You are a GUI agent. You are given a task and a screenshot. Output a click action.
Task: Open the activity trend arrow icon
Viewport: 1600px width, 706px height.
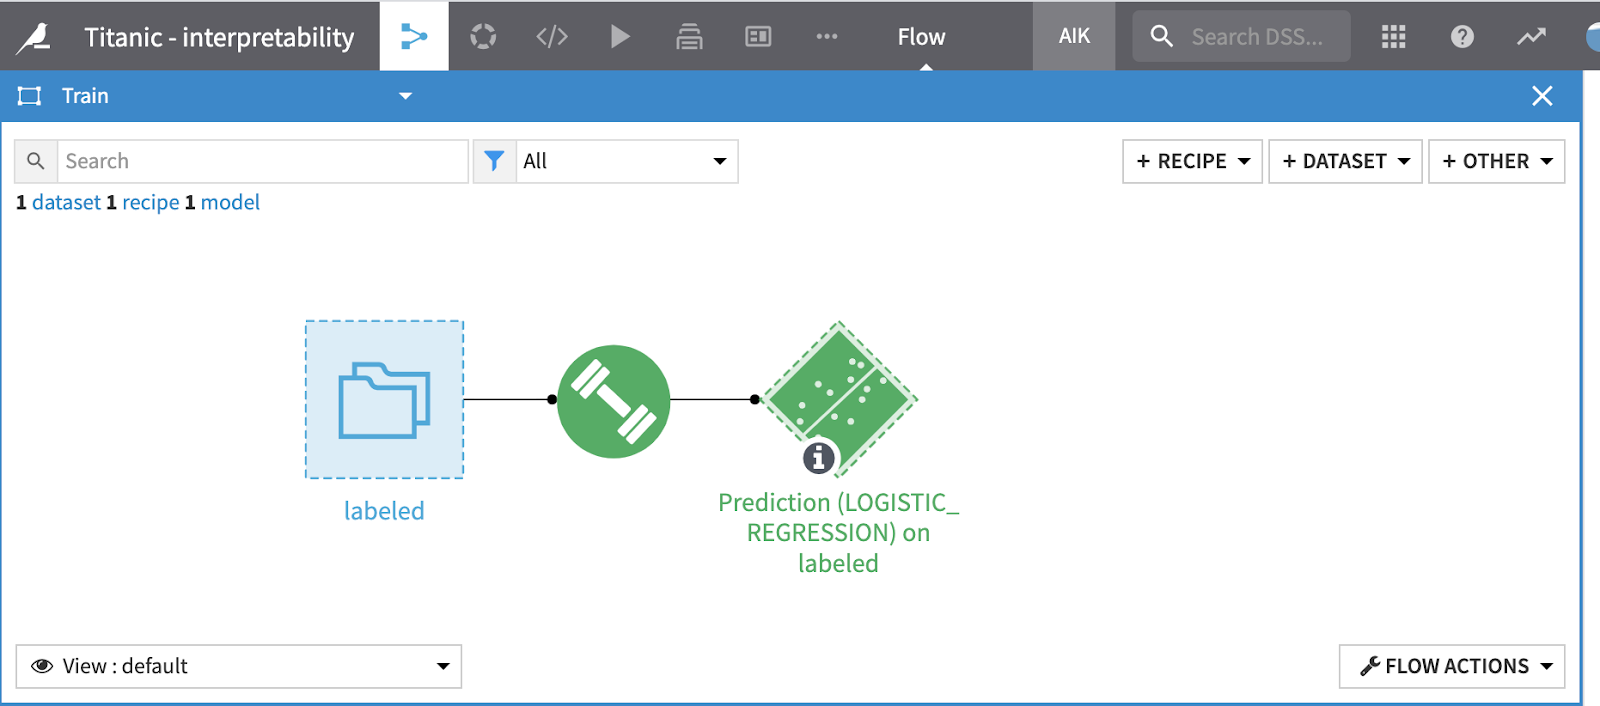pyautogui.click(x=1531, y=37)
